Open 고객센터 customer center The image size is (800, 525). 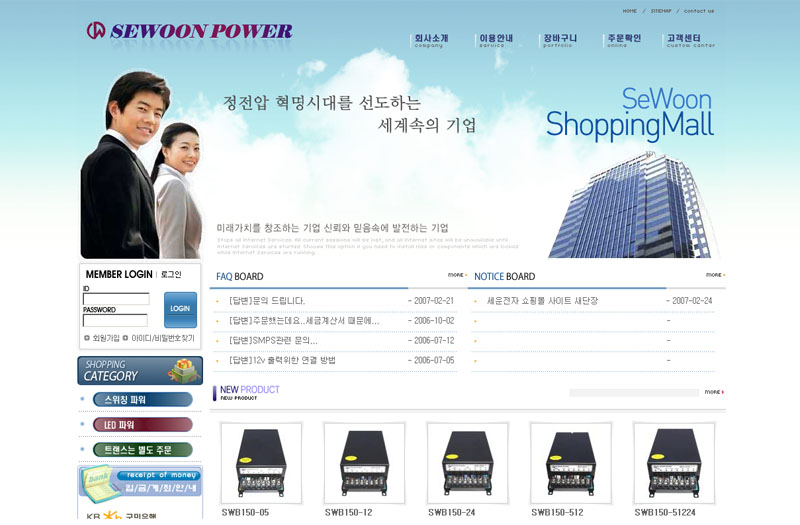(690, 40)
